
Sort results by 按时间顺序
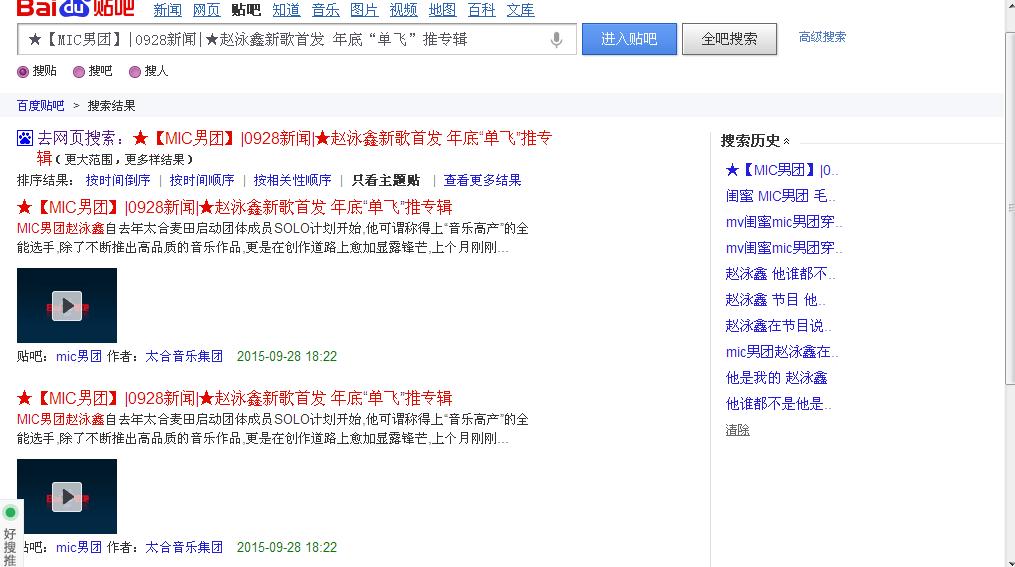coord(202,181)
